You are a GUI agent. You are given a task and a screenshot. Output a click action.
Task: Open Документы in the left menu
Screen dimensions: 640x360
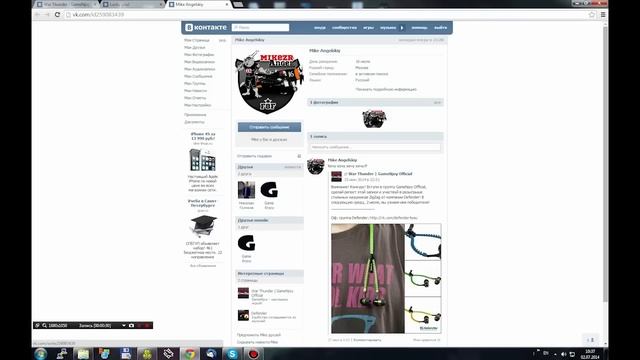coord(194,122)
